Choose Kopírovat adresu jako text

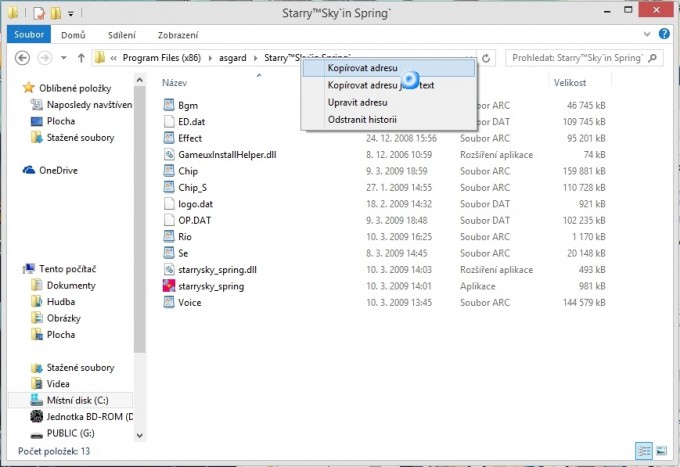389,85
